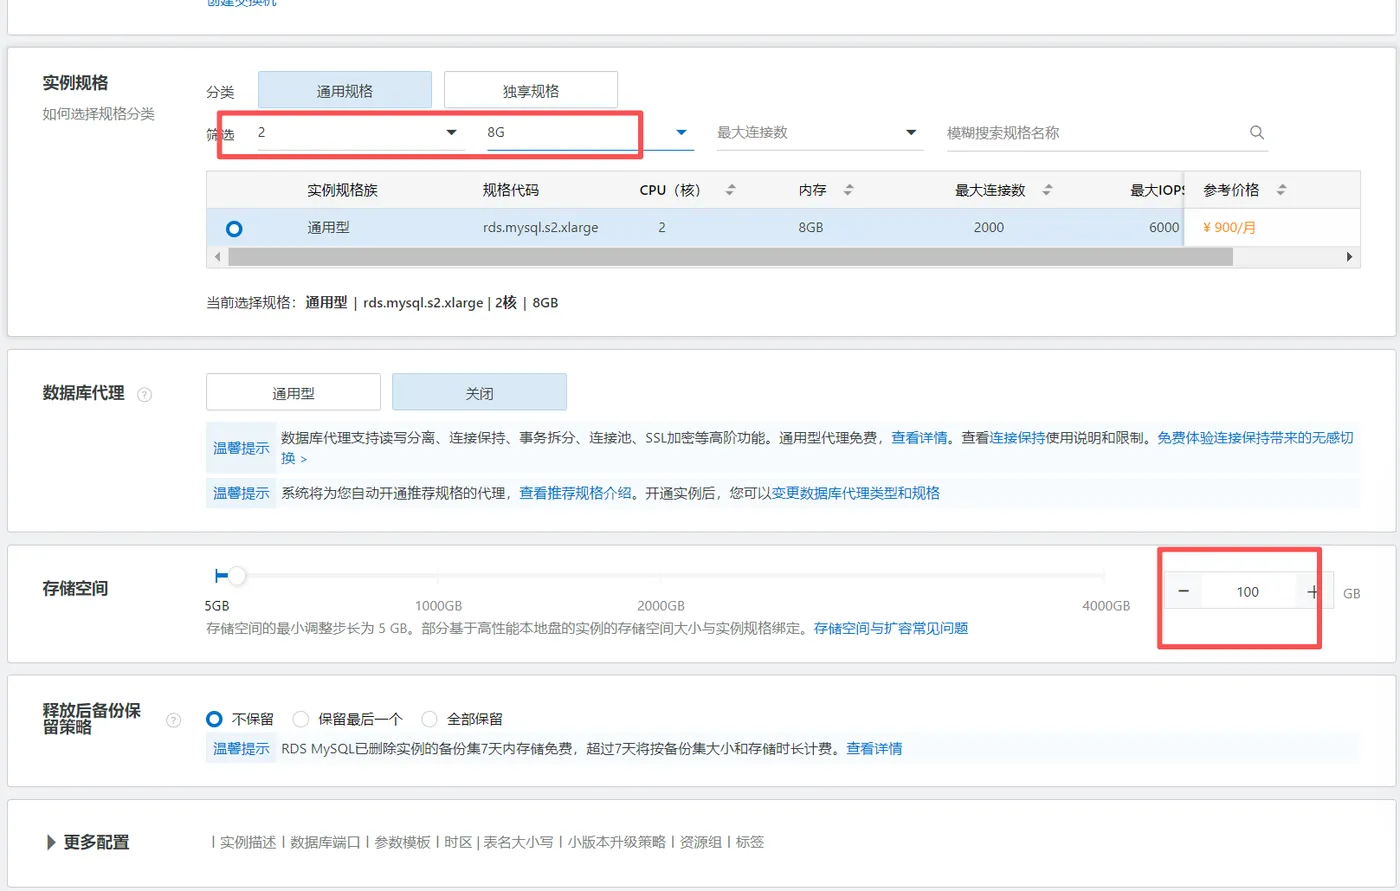1400x891 pixels.
Task: Open the memory filter dropdown showing 8G
Action: click(590, 132)
